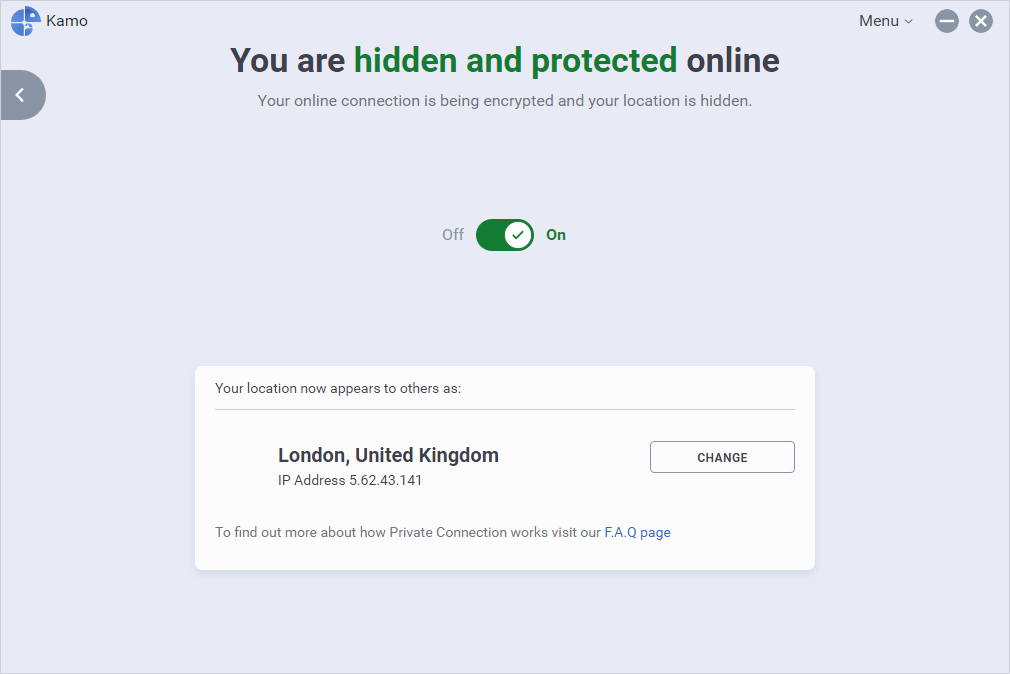Open the Menu dropdown
This screenshot has width=1010, height=674.
click(879, 21)
